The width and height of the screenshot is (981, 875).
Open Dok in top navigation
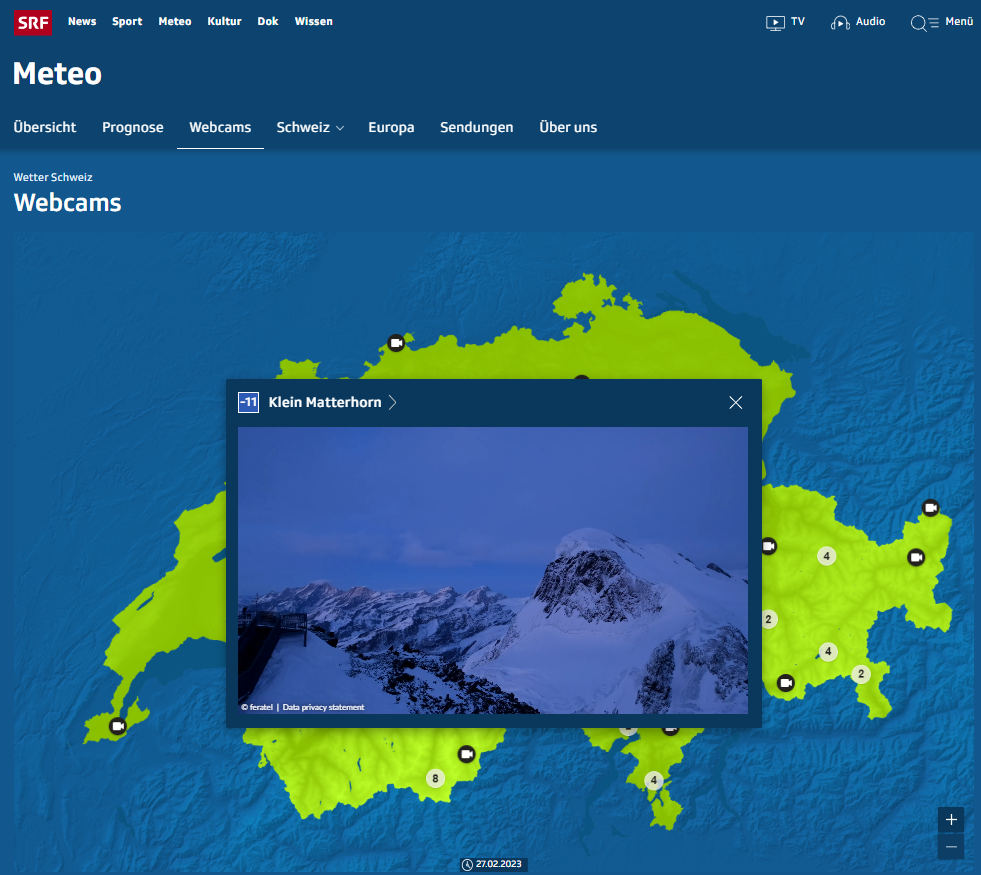pos(268,21)
